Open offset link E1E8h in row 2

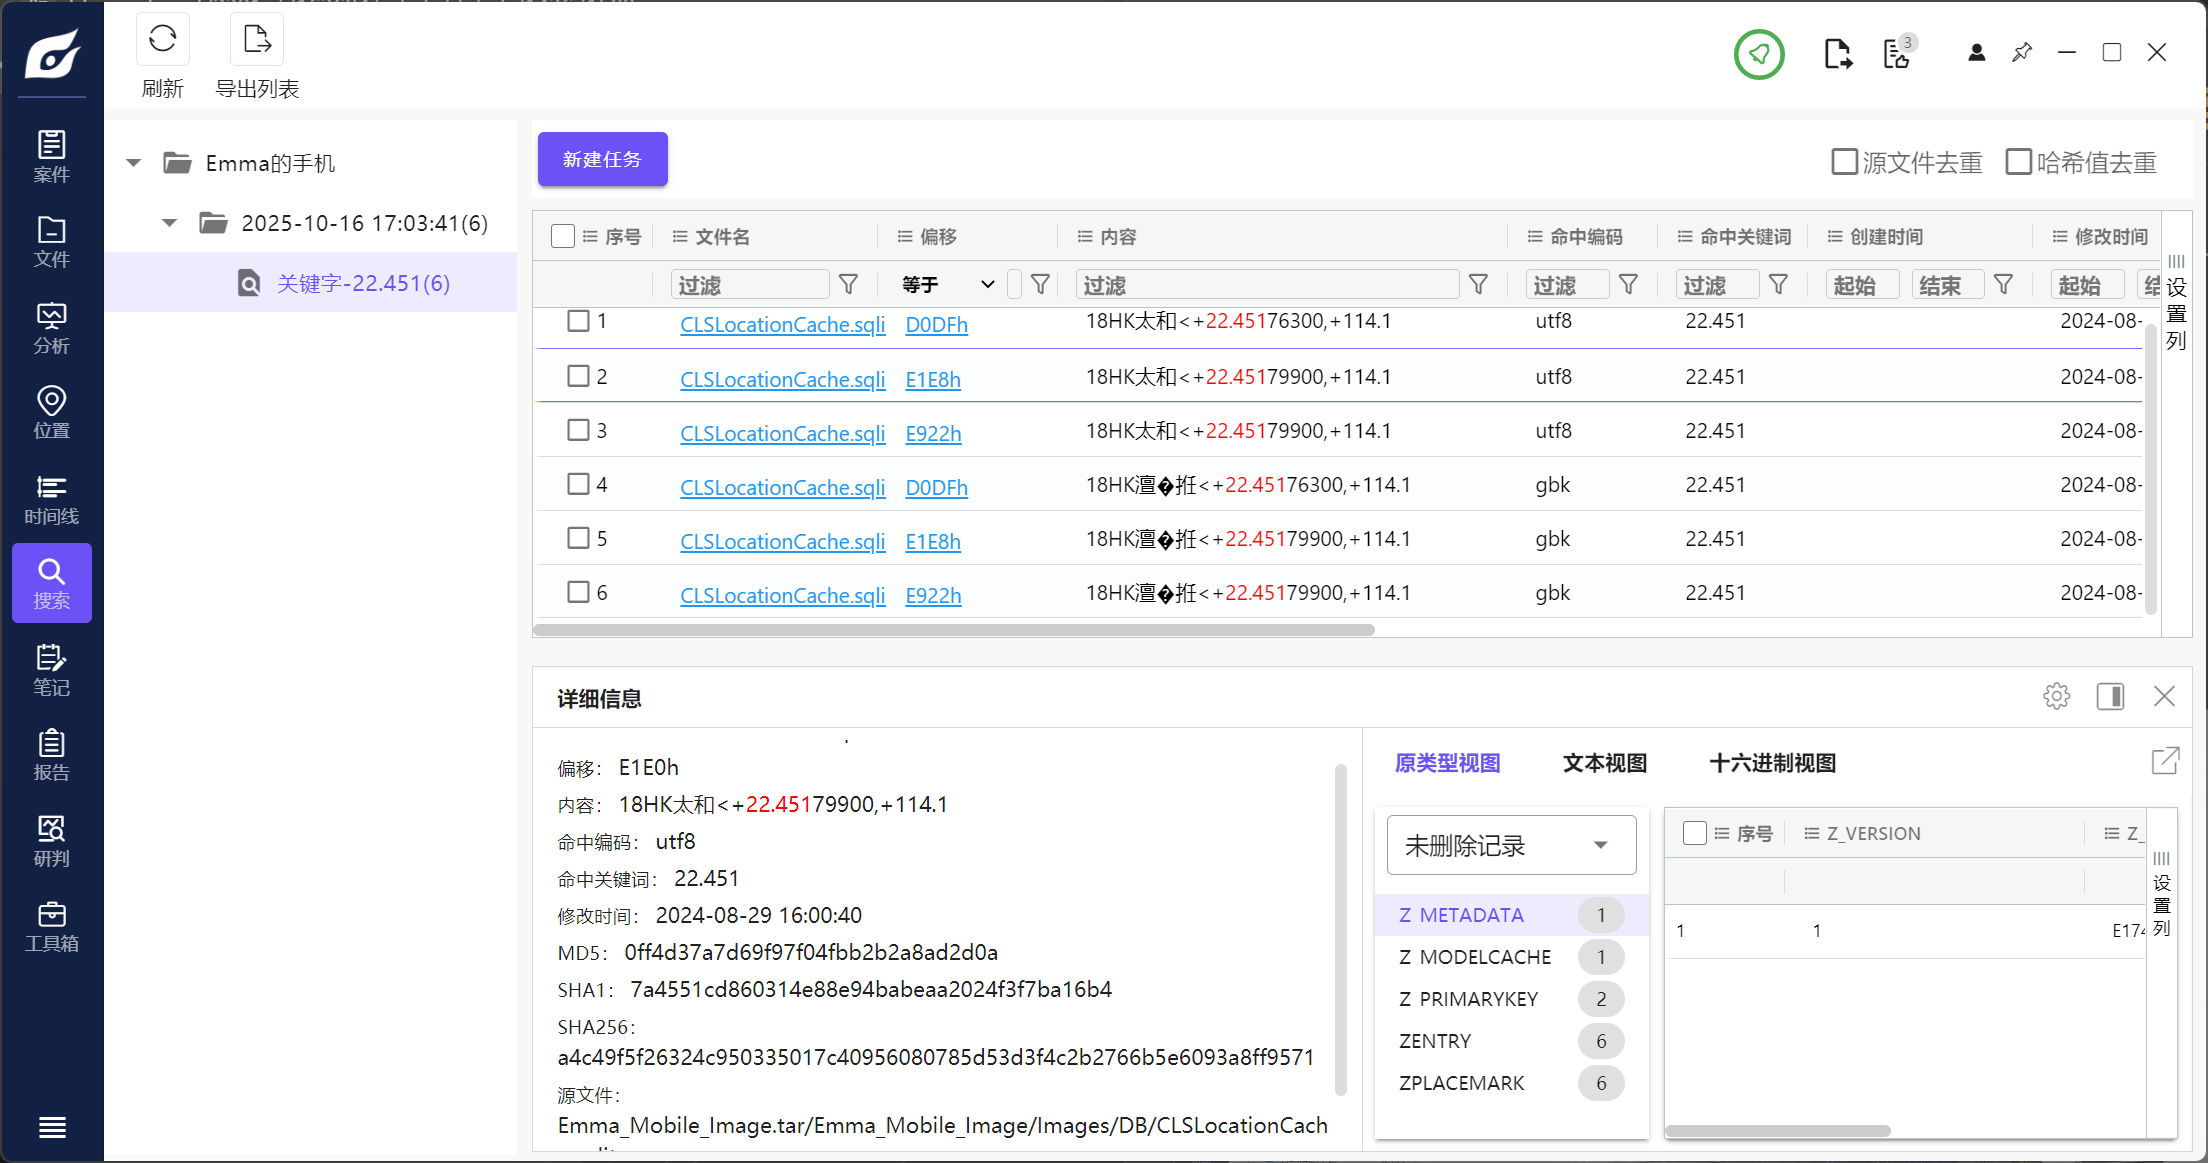pyautogui.click(x=932, y=380)
